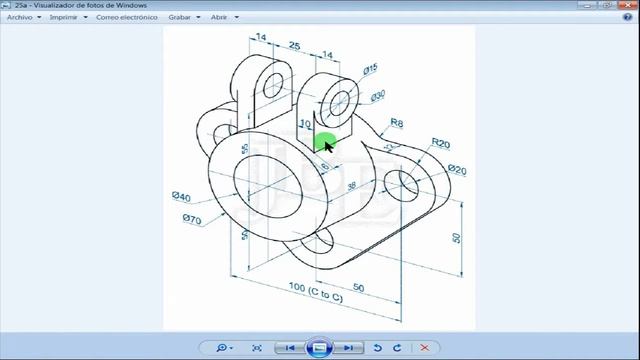Click the Ø40 dimension label
This screenshot has height=360, width=640.
pyautogui.click(x=181, y=197)
